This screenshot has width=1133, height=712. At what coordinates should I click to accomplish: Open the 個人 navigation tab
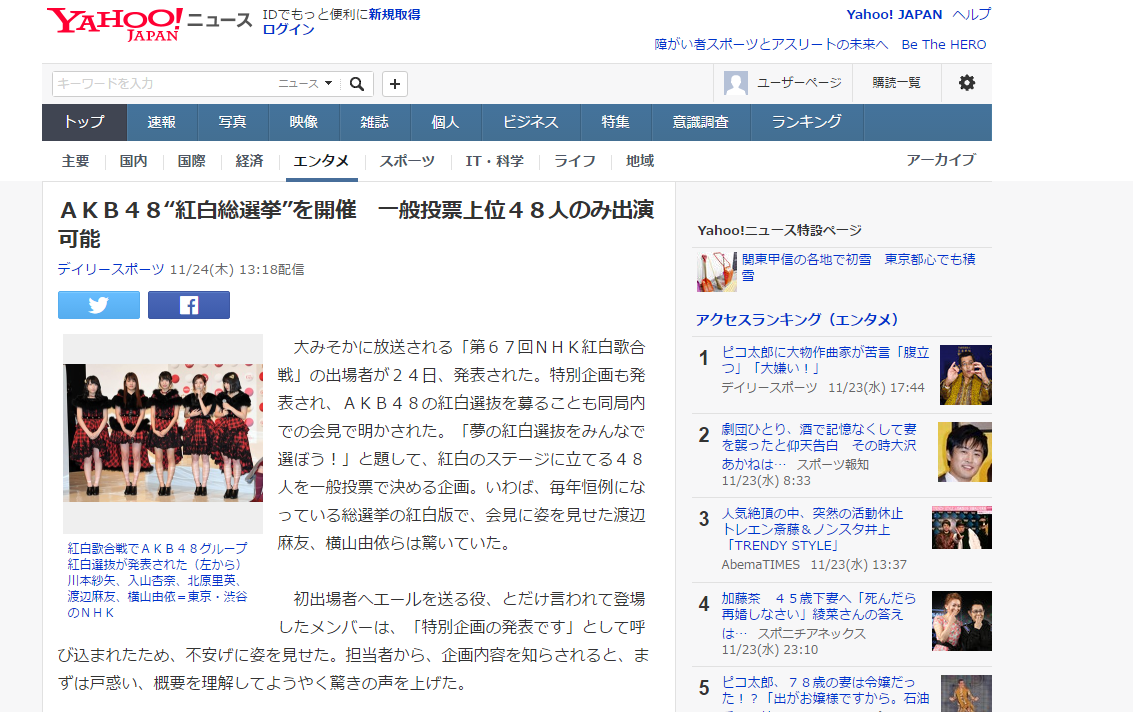pos(445,122)
